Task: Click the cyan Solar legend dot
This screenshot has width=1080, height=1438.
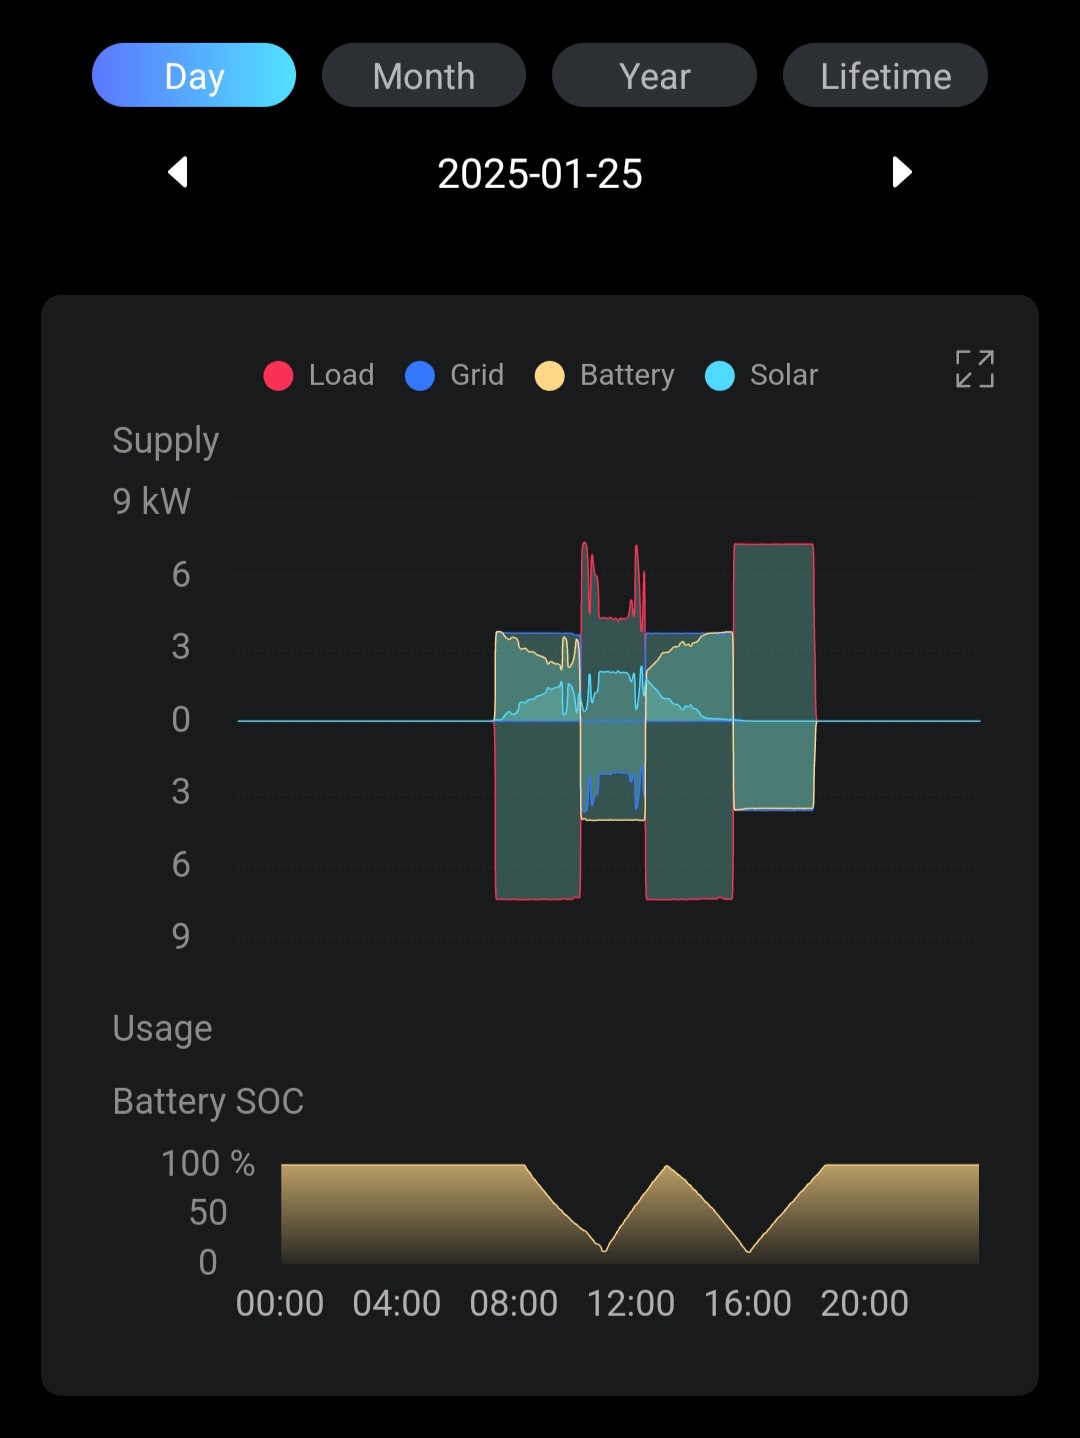Action: click(x=720, y=376)
